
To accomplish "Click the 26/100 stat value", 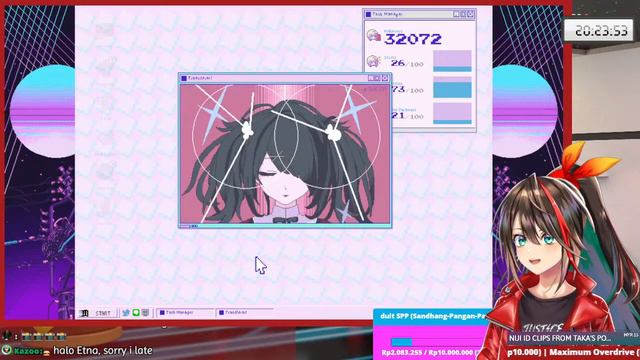I will click(x=407, y=64).
